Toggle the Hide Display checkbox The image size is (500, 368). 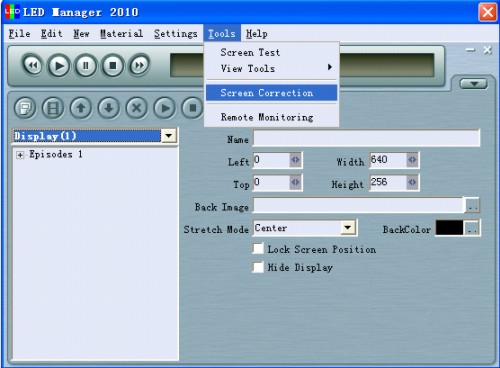258,267
